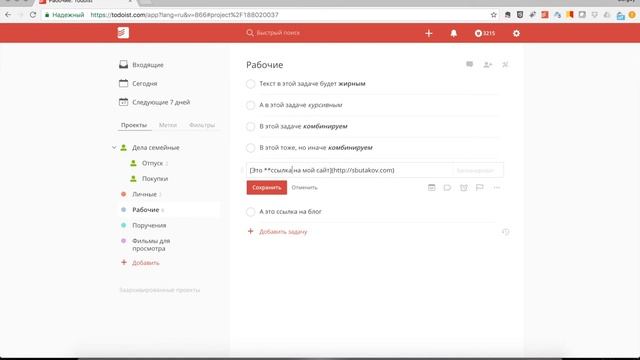This screenshot has width=640, height=360.
Task: Select Отпуск subproject
Action: [x=152, y=163]
